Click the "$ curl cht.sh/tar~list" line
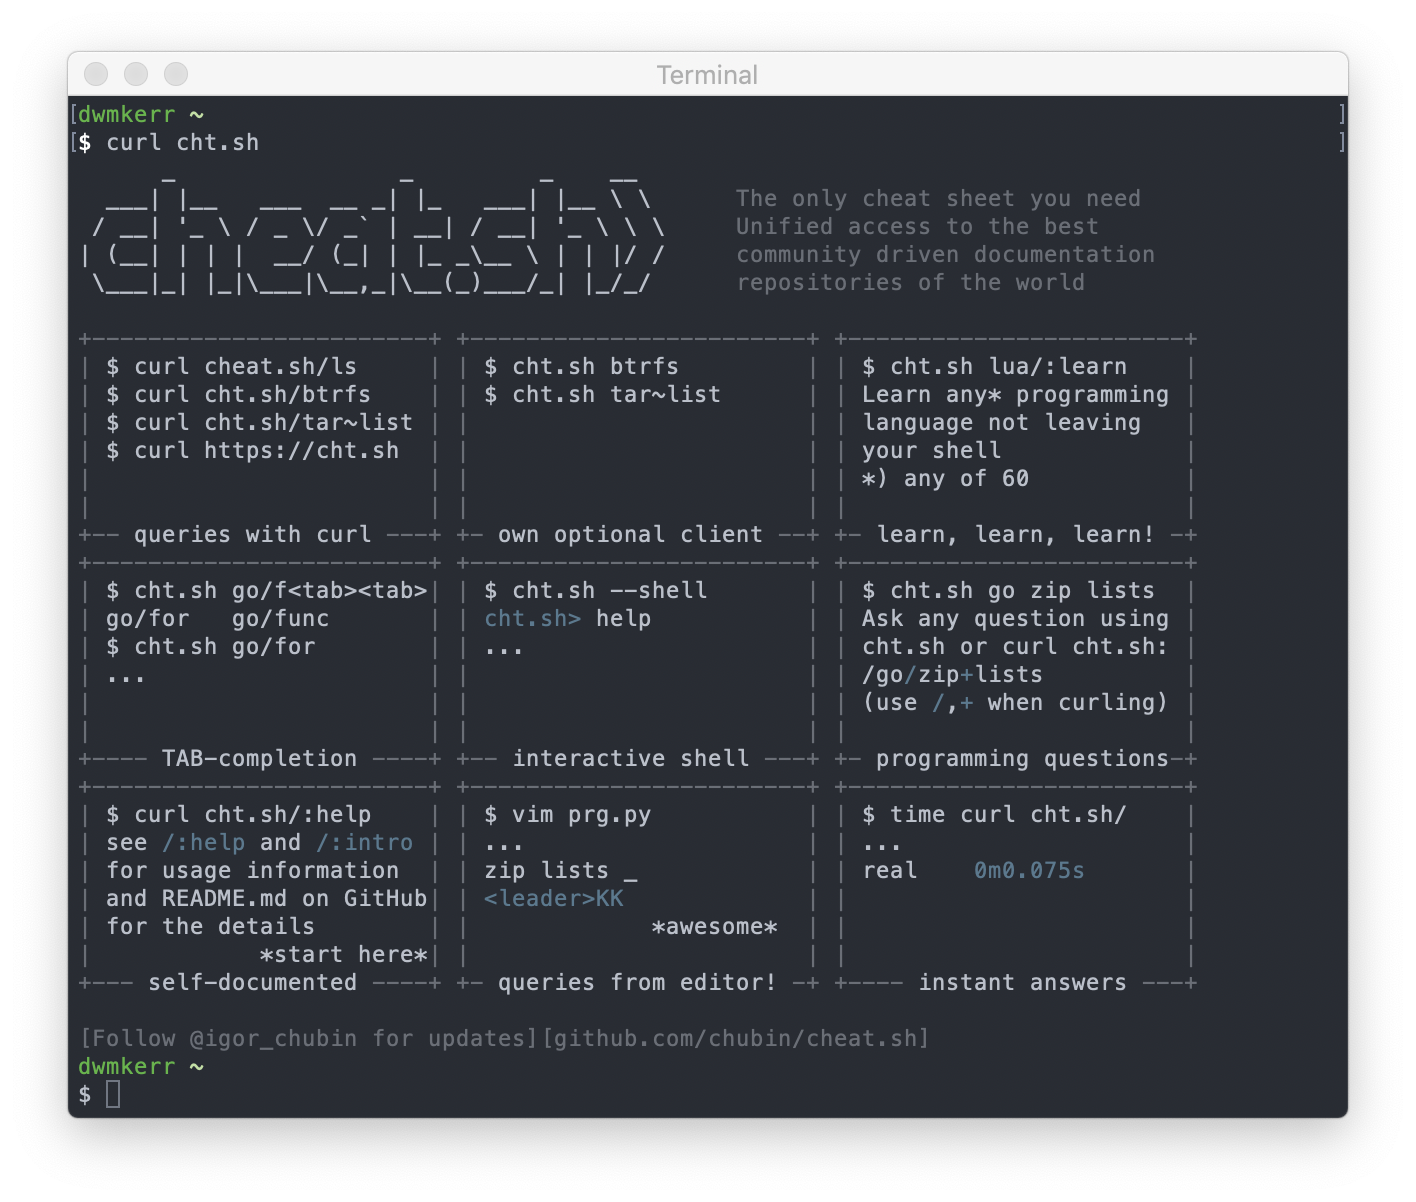Image resolution: width=1416 pixels, height=1202 pixels. pyautogui.click(x=260, y=422)
